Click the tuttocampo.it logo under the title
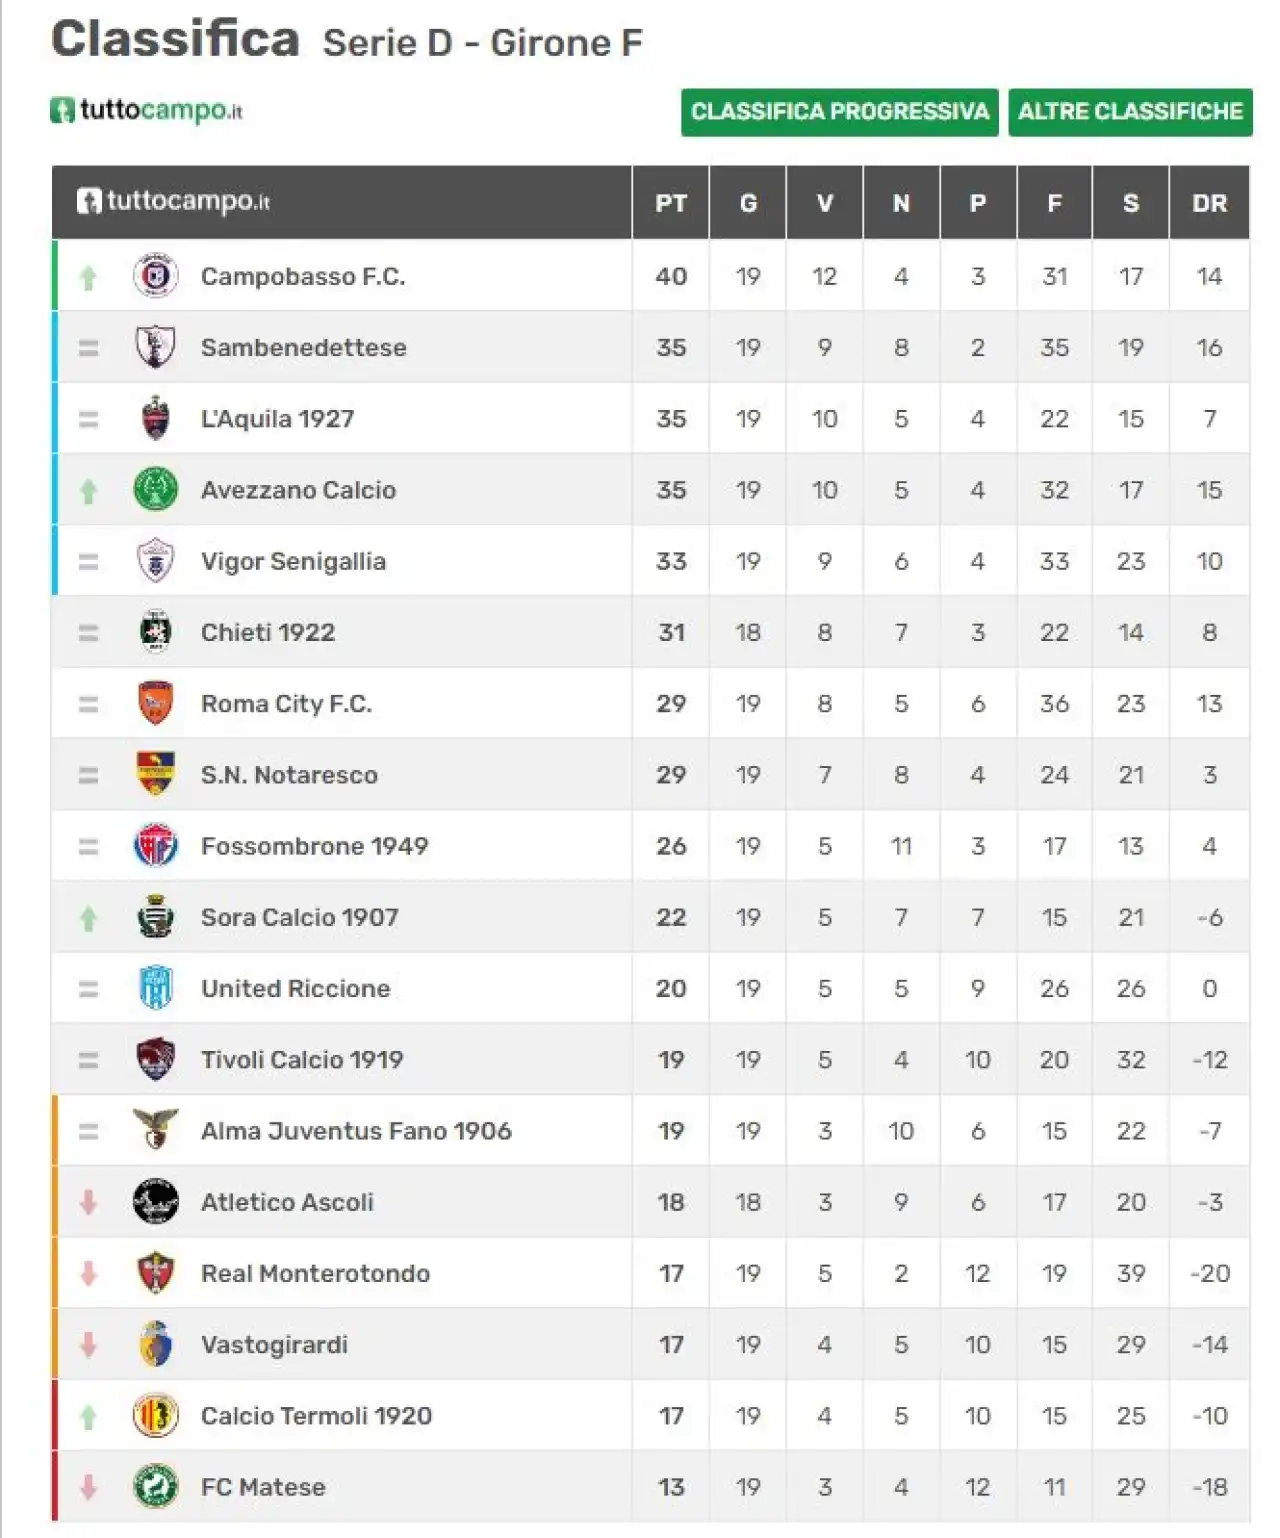The height and width of the screenshot is (1538, 1280). 147,110
